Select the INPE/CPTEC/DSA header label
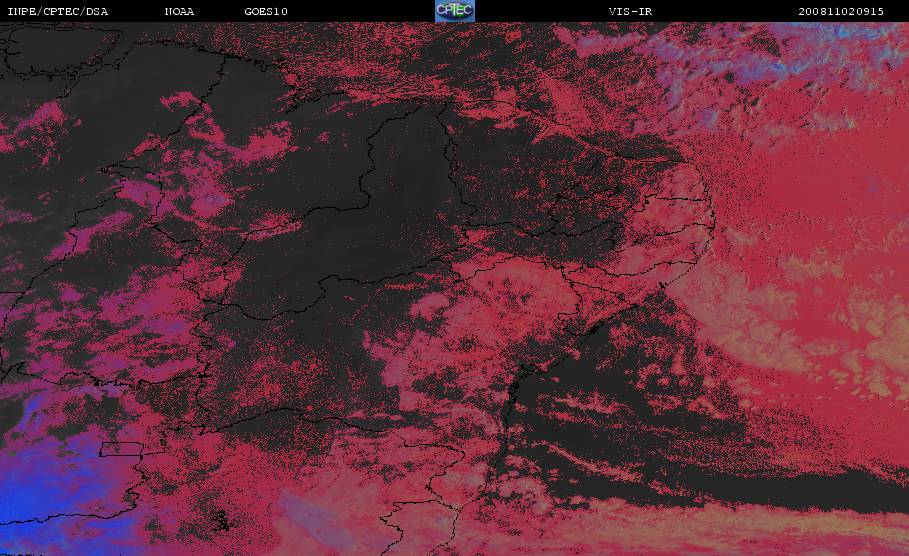909x556 pixels. [57, 12]
